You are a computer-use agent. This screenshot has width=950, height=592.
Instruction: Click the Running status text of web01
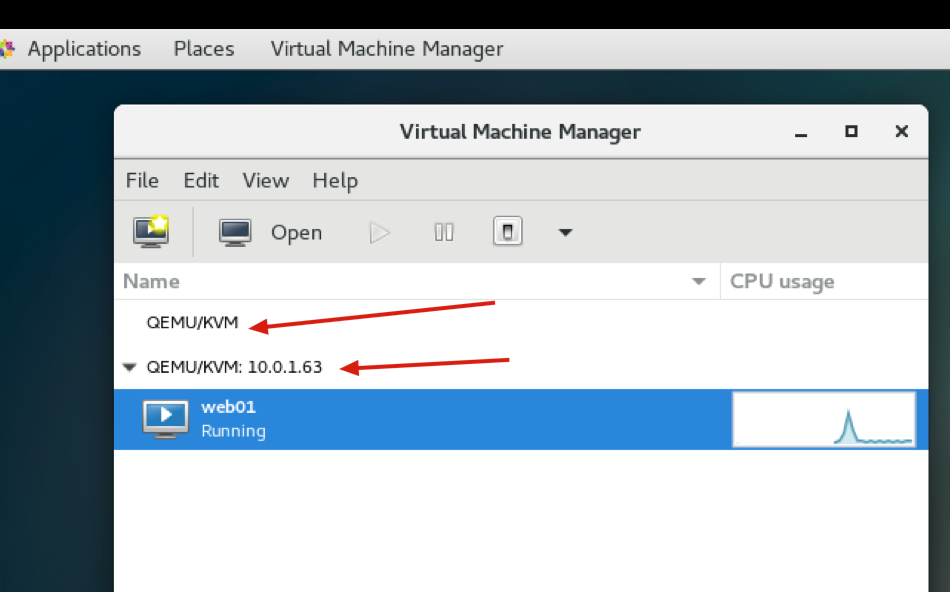pyautogui.click(x=233, y=431)
